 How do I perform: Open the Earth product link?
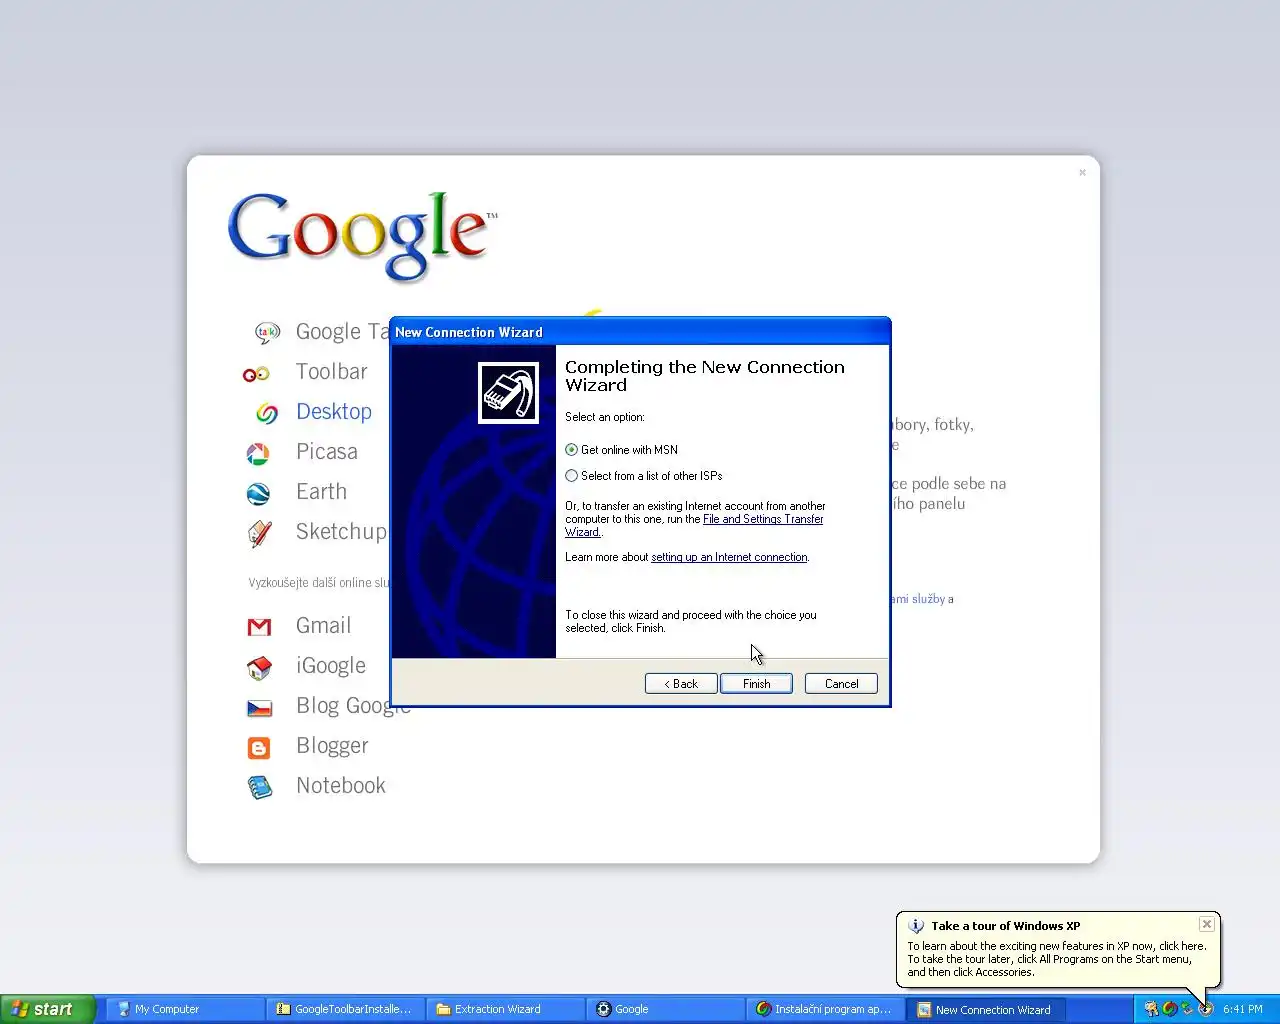tap(321, 492)
